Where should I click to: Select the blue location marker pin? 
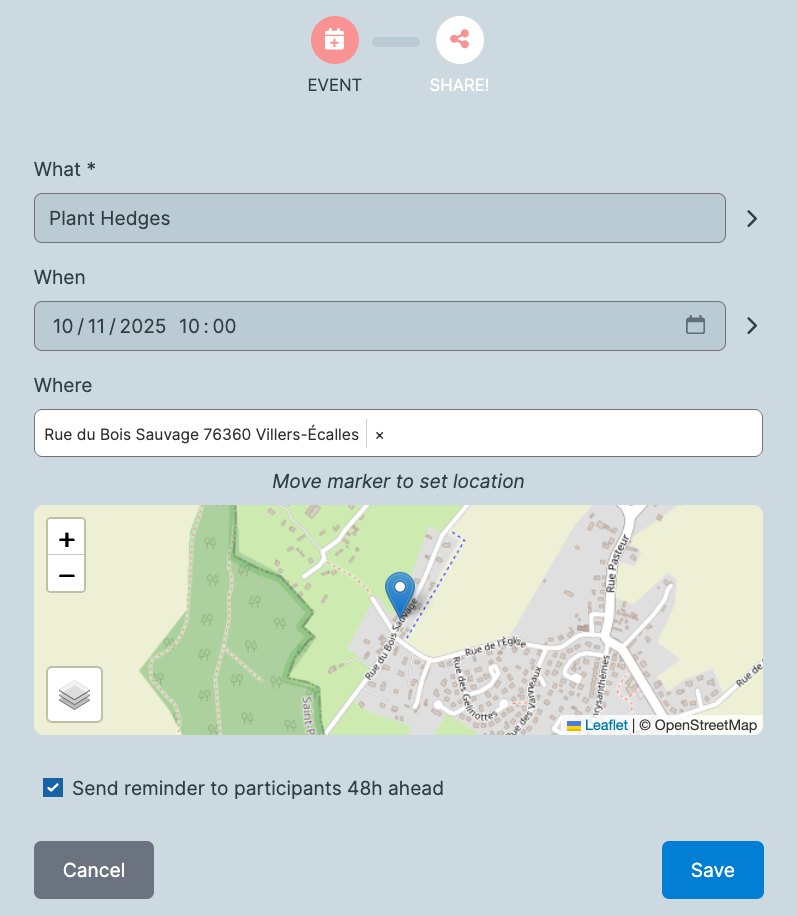click(400, 595)
